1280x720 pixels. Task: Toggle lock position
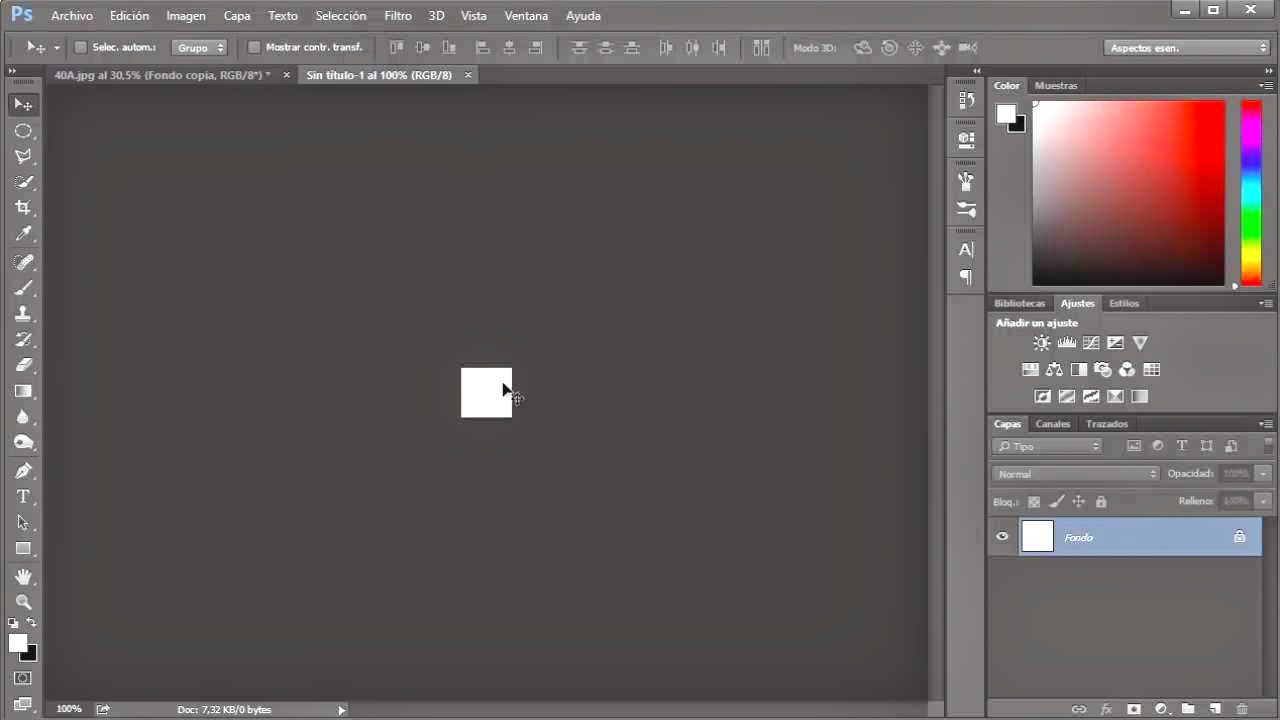coord(1078,502)
